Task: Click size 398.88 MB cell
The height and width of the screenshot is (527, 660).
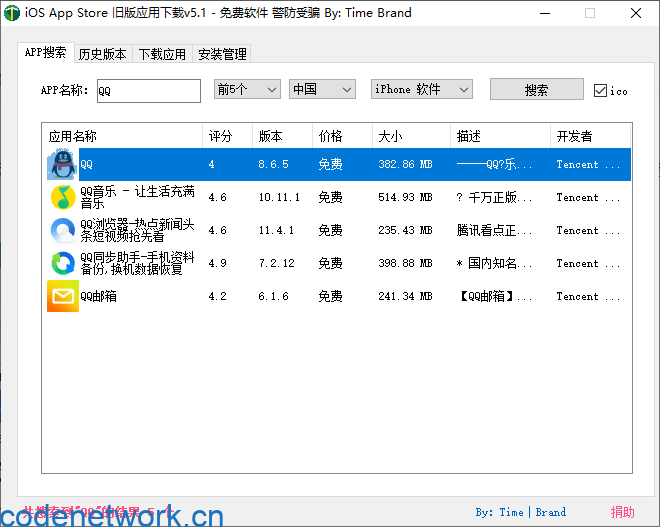Action: [x=405, y=263]
